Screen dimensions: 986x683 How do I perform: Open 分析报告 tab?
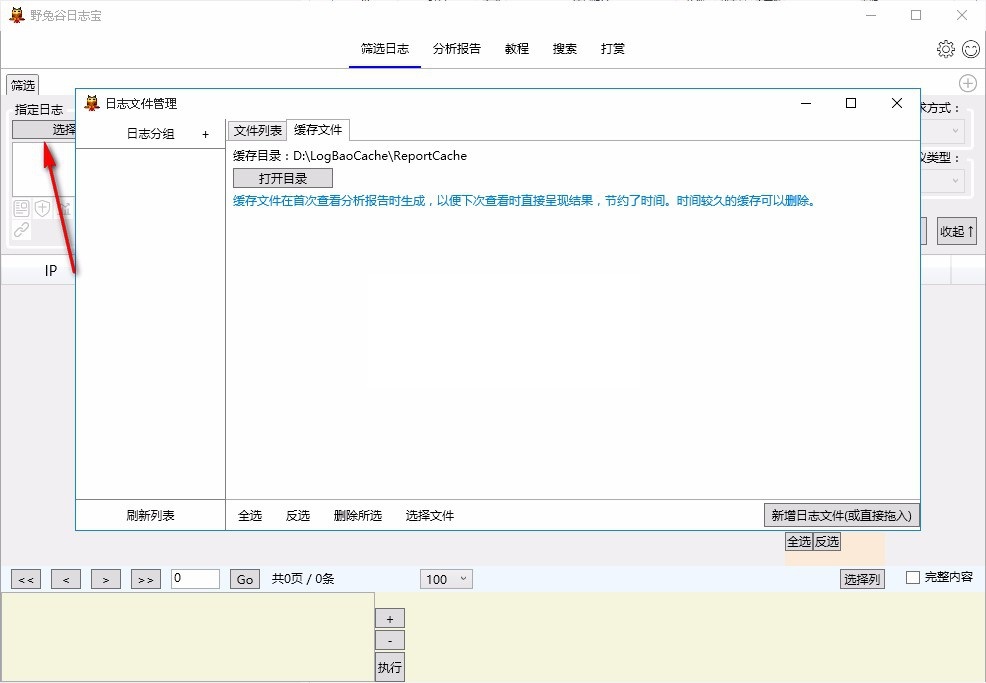457,48
